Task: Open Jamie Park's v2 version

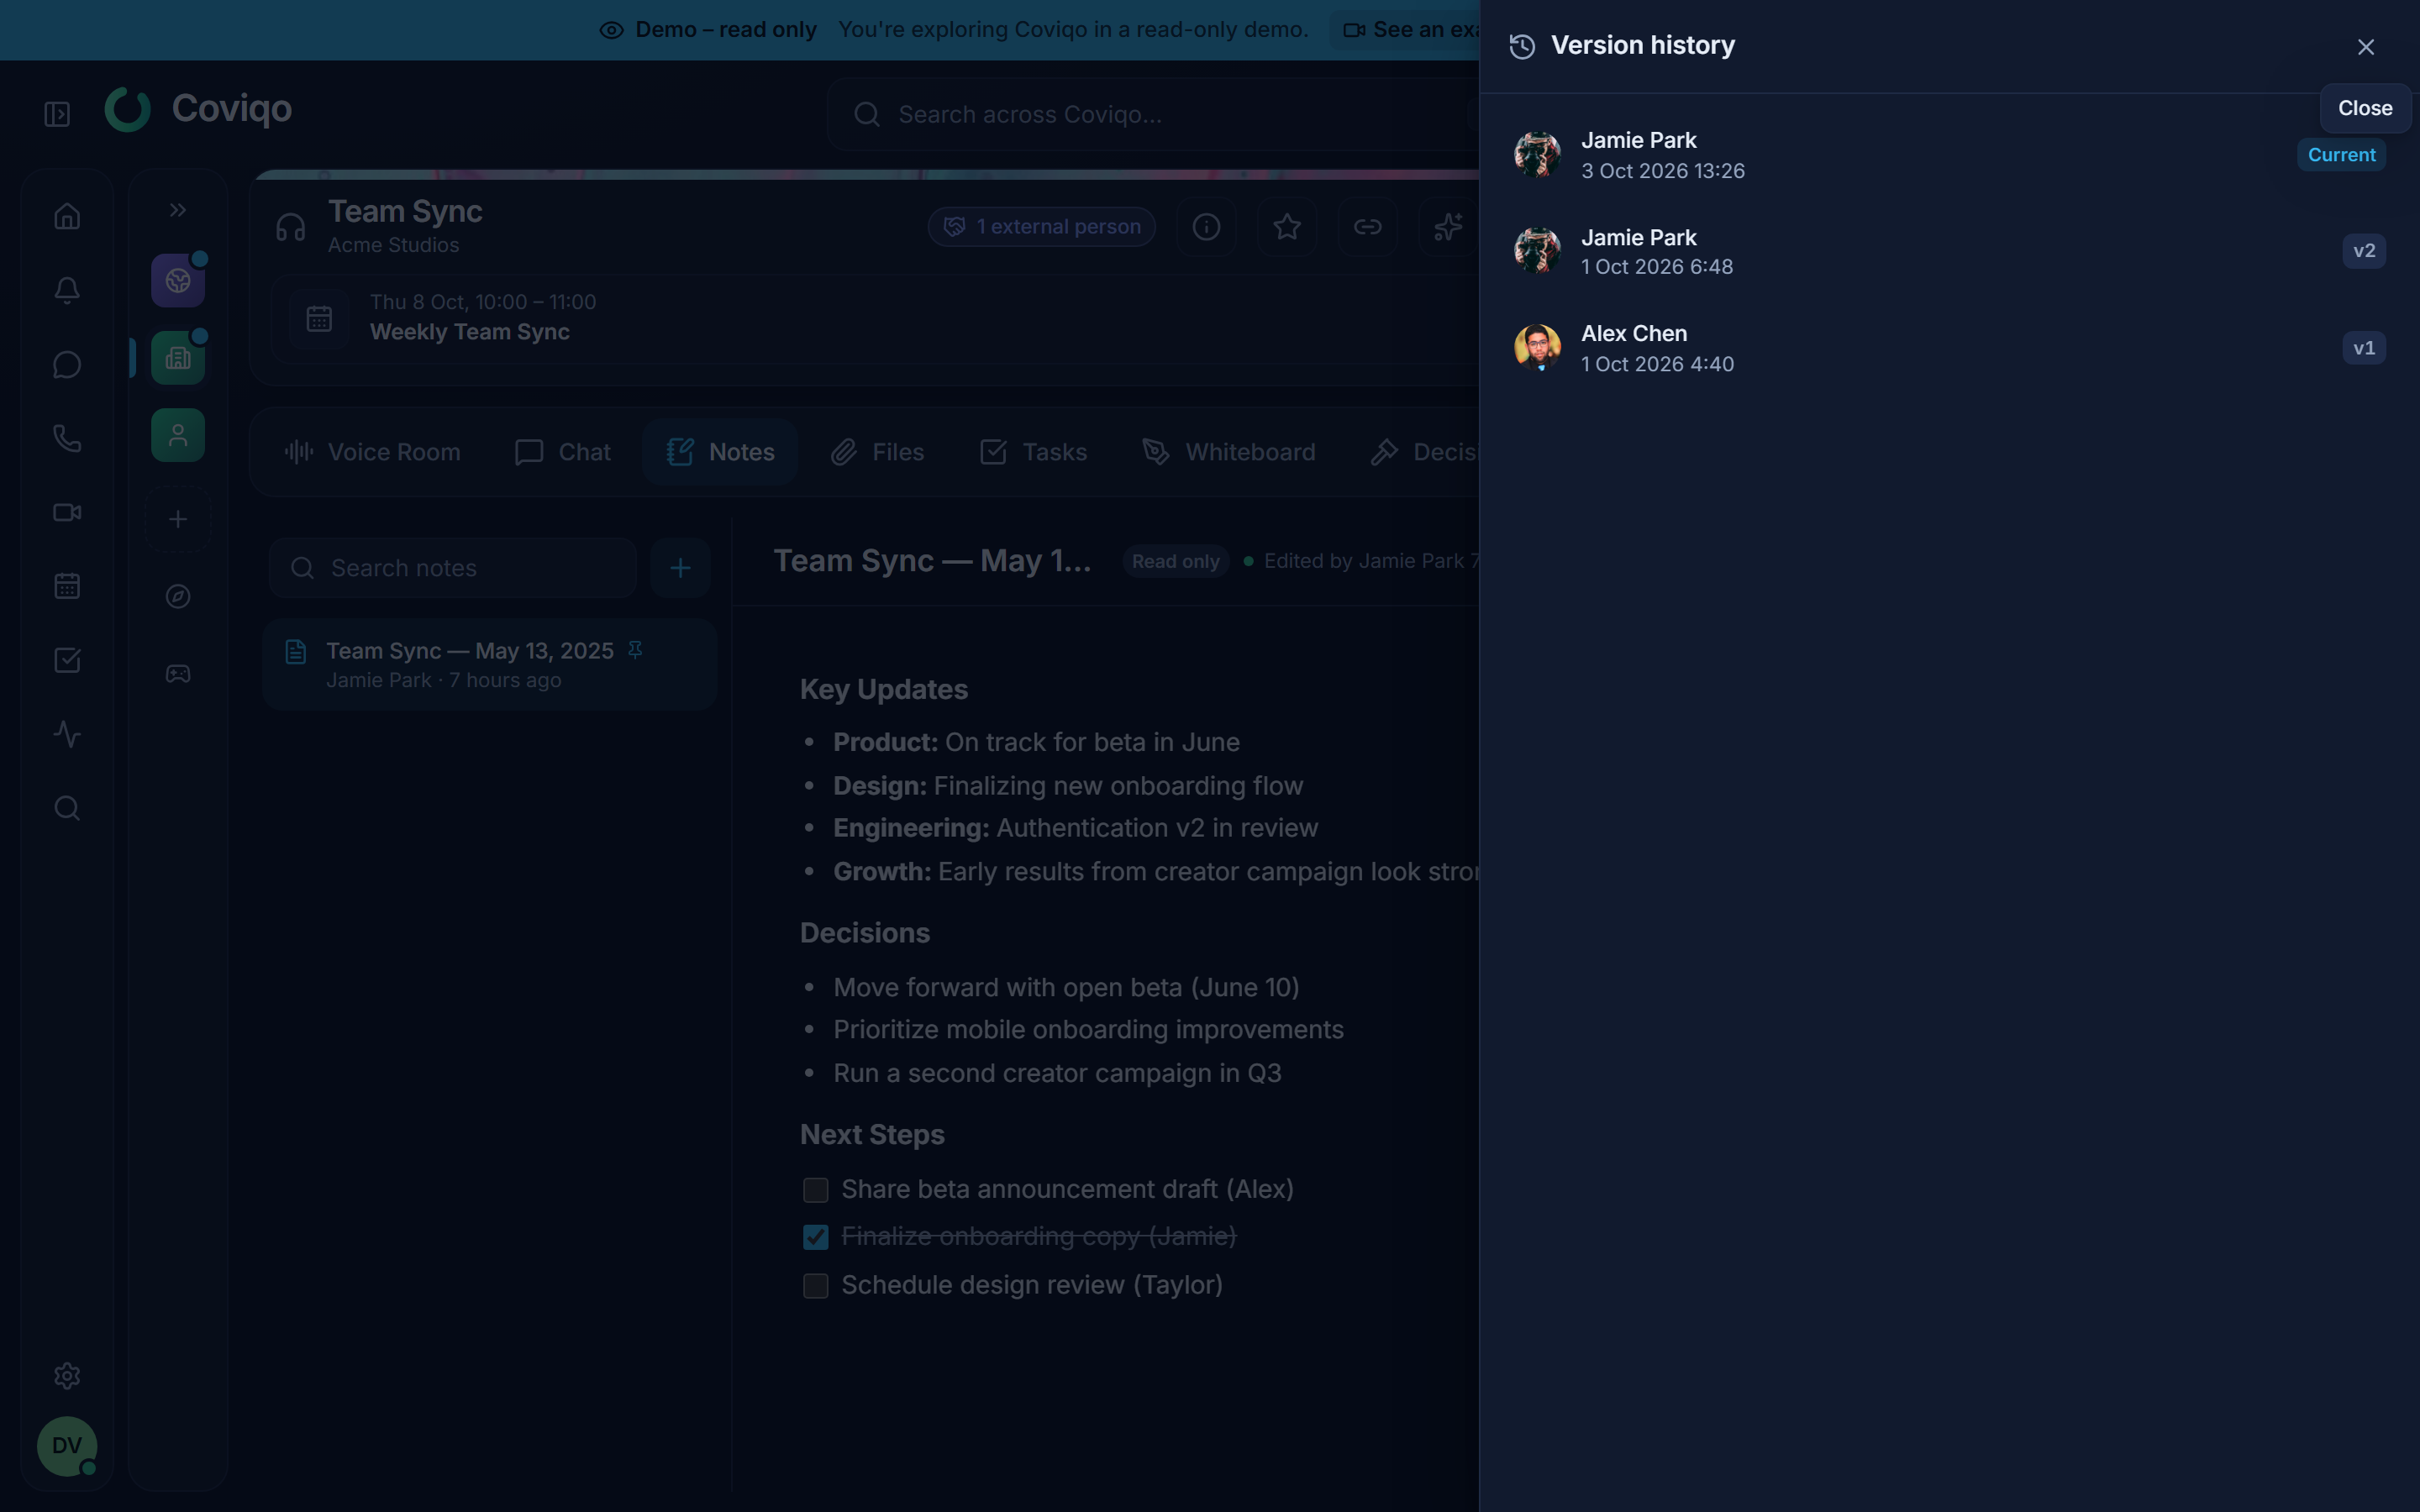Action: click(1949, 252)
